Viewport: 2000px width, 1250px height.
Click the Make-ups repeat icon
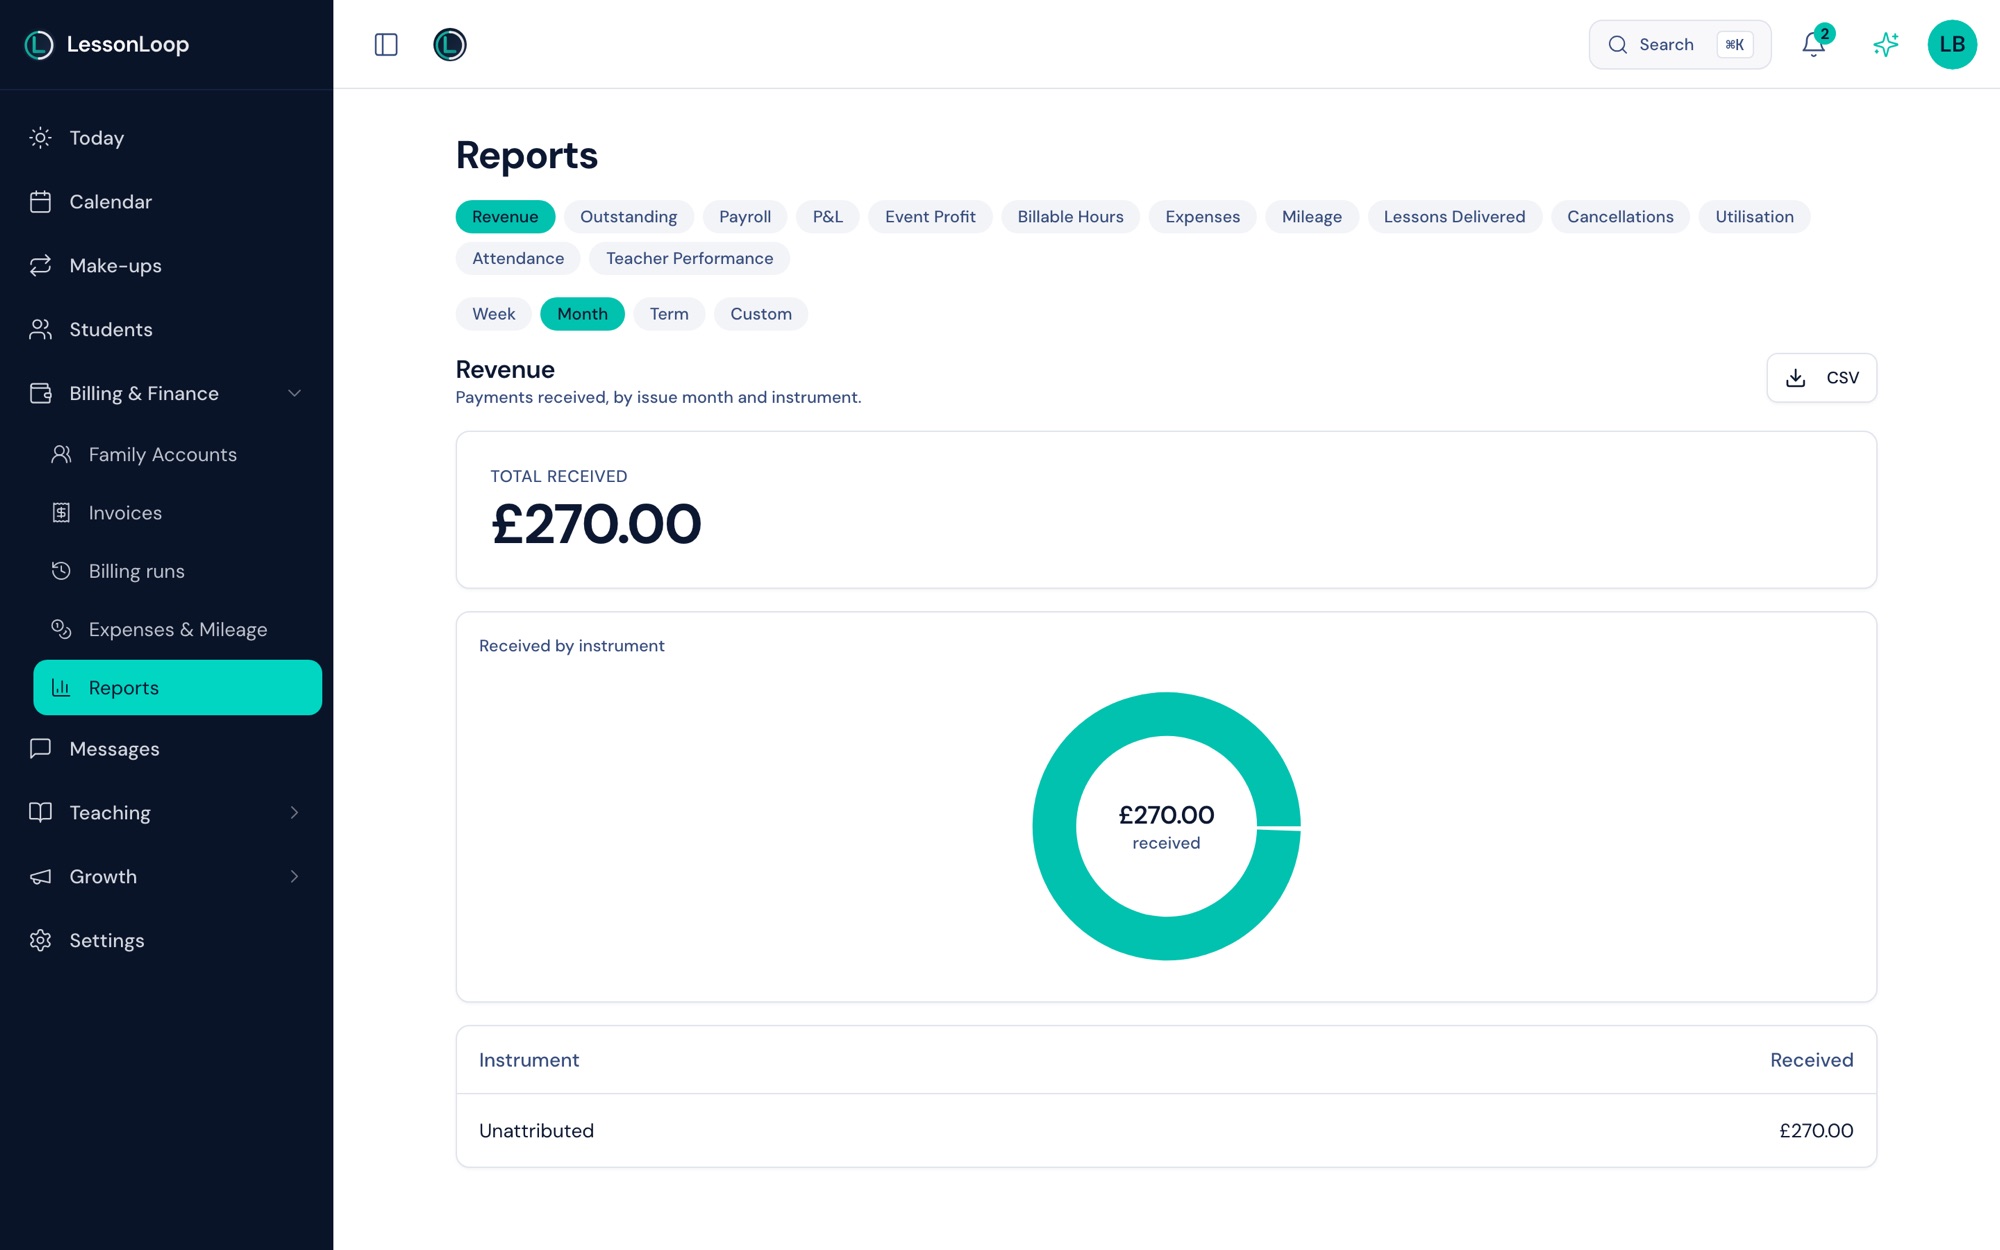coord(40,266)
